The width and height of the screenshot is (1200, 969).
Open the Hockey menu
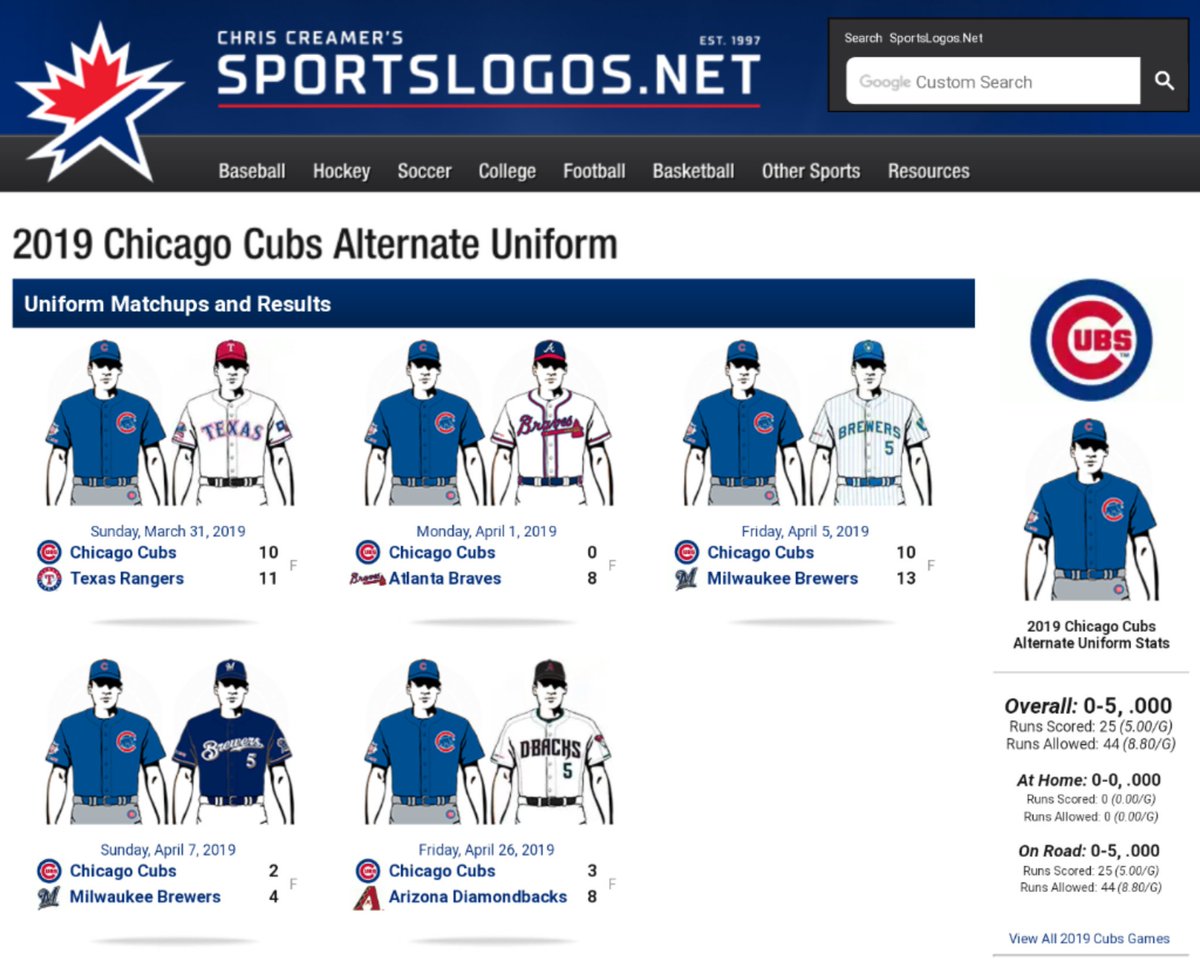click(341, 171)
